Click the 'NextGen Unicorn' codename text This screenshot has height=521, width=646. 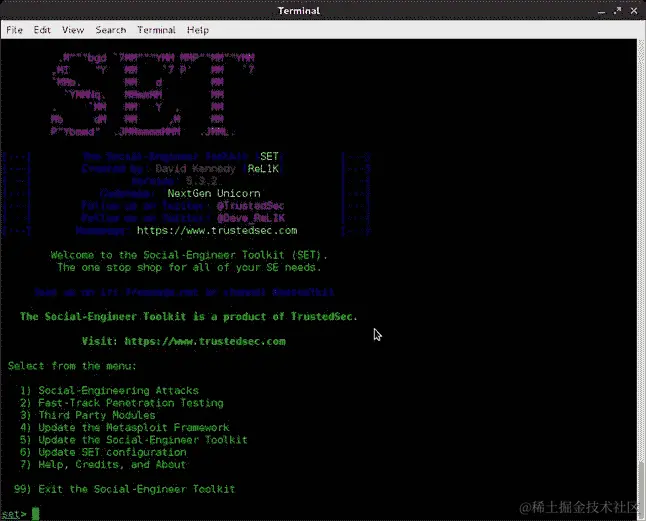[x=214, y=194]
